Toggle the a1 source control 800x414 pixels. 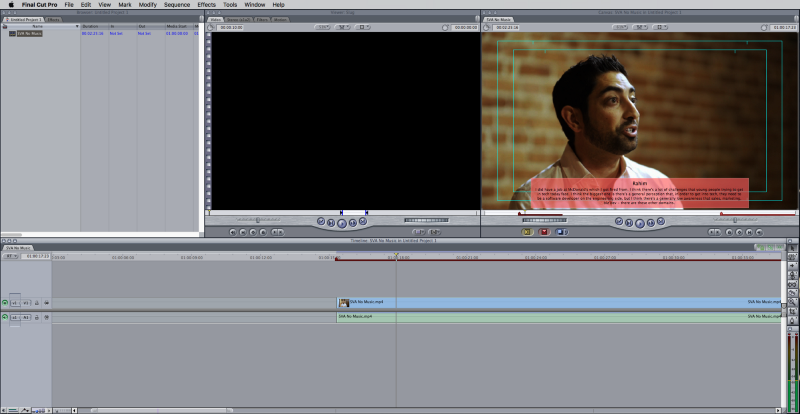(x=14, y=317)
